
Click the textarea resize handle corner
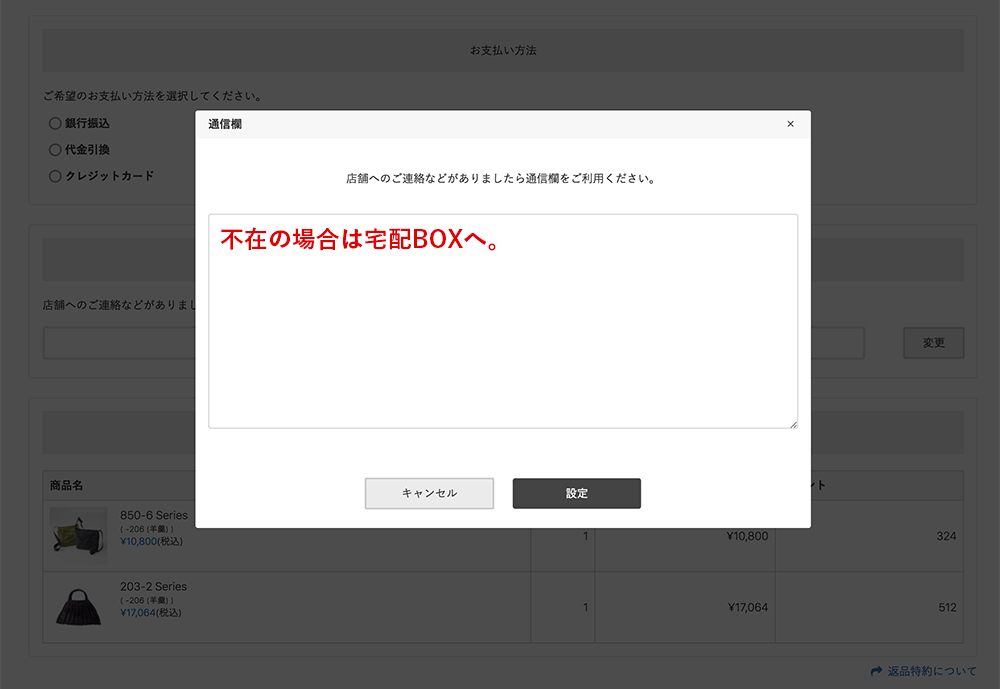pos(793,424)
